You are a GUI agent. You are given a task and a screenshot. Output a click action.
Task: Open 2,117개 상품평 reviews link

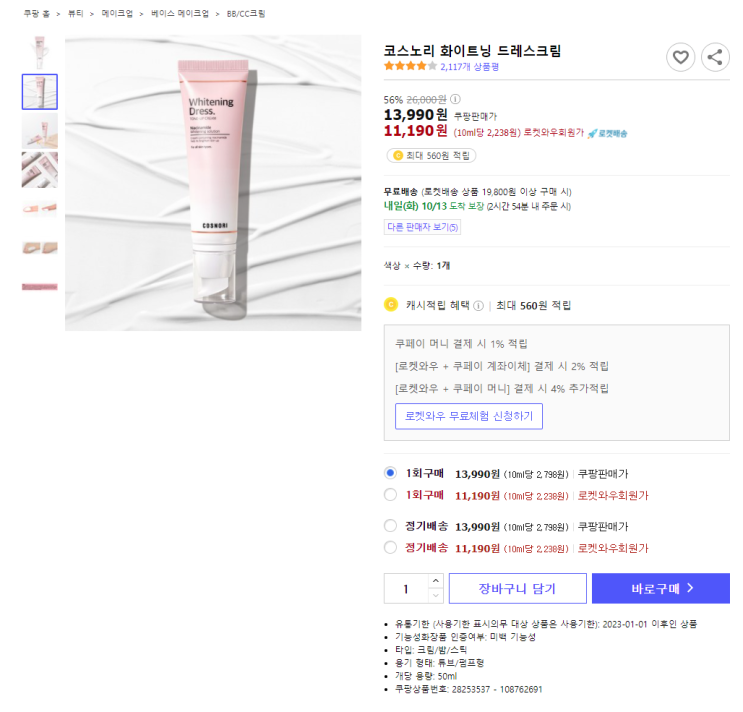pyautogui.click(x=470, y=67)
